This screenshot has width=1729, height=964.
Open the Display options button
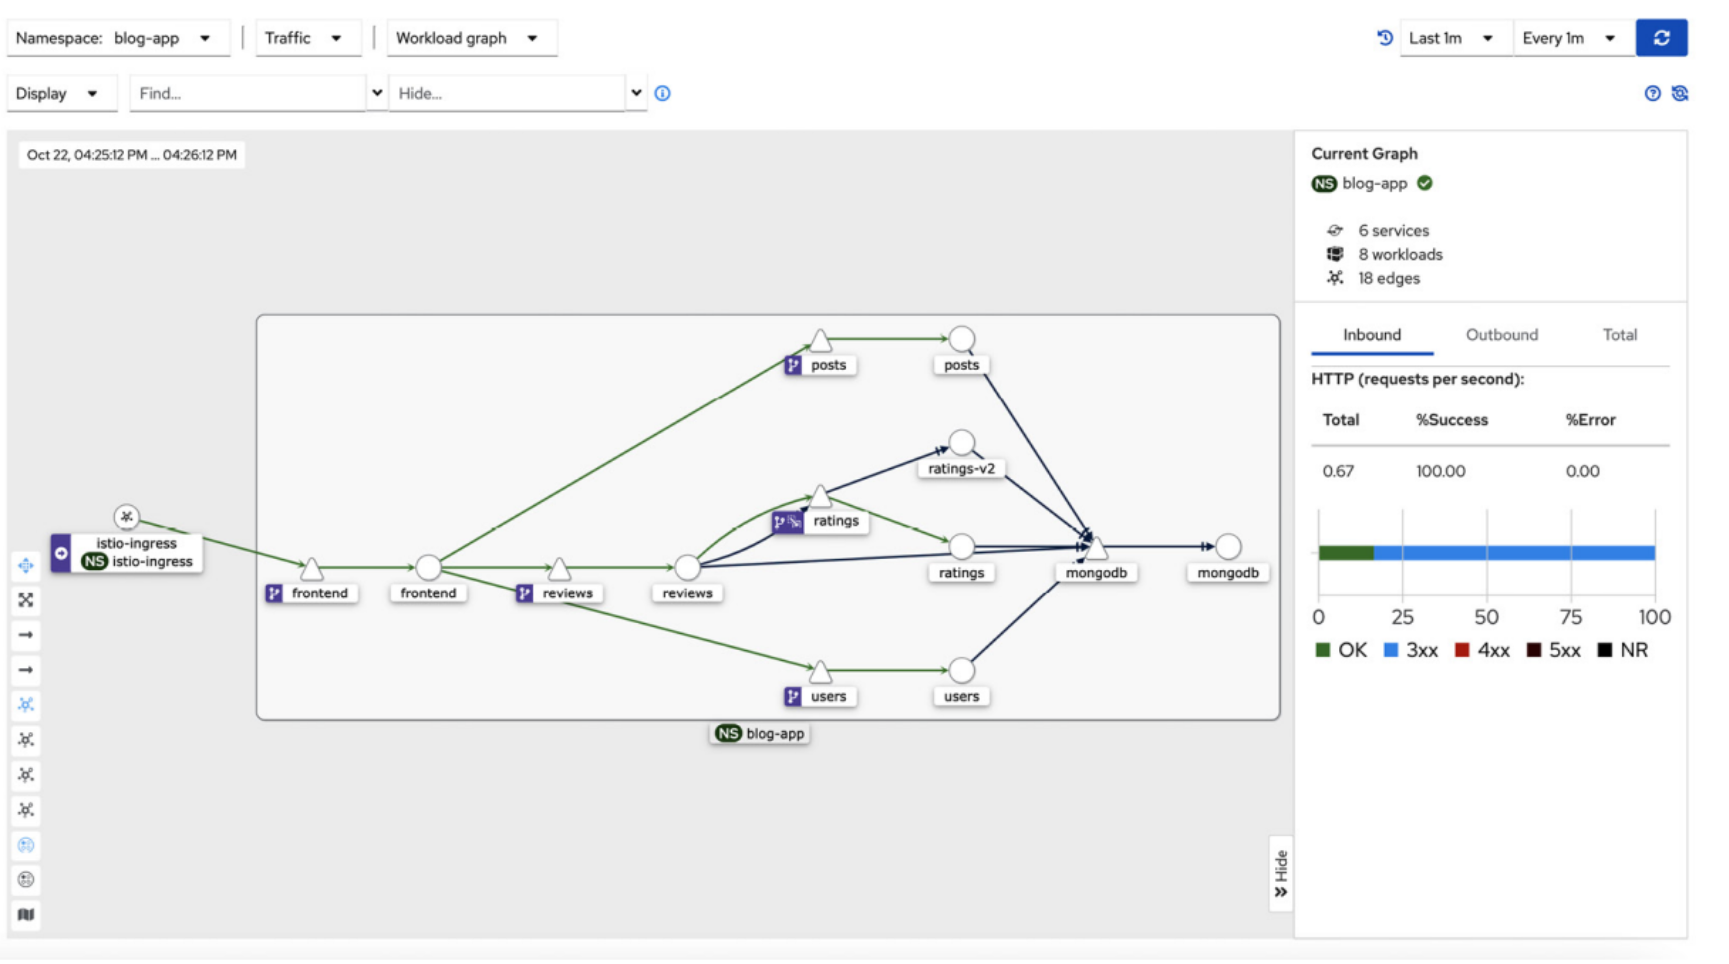pos(58,93)
